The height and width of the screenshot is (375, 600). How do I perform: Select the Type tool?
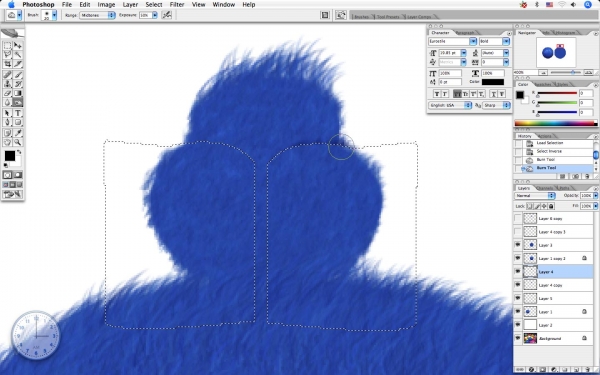coord(18,113)
